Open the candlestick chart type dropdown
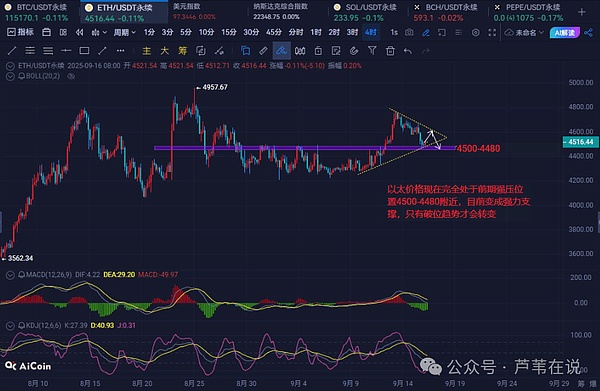 (x=99, y=33)
